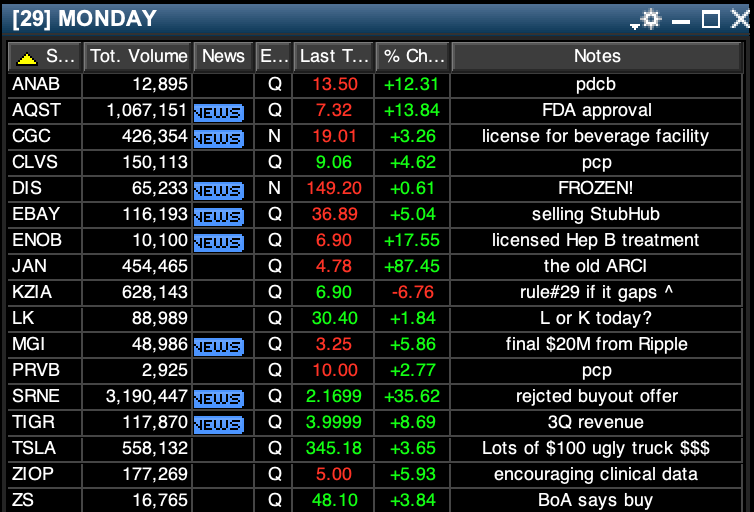Click DIS last price 149.20
754x512 pixels.
(334, 188)
